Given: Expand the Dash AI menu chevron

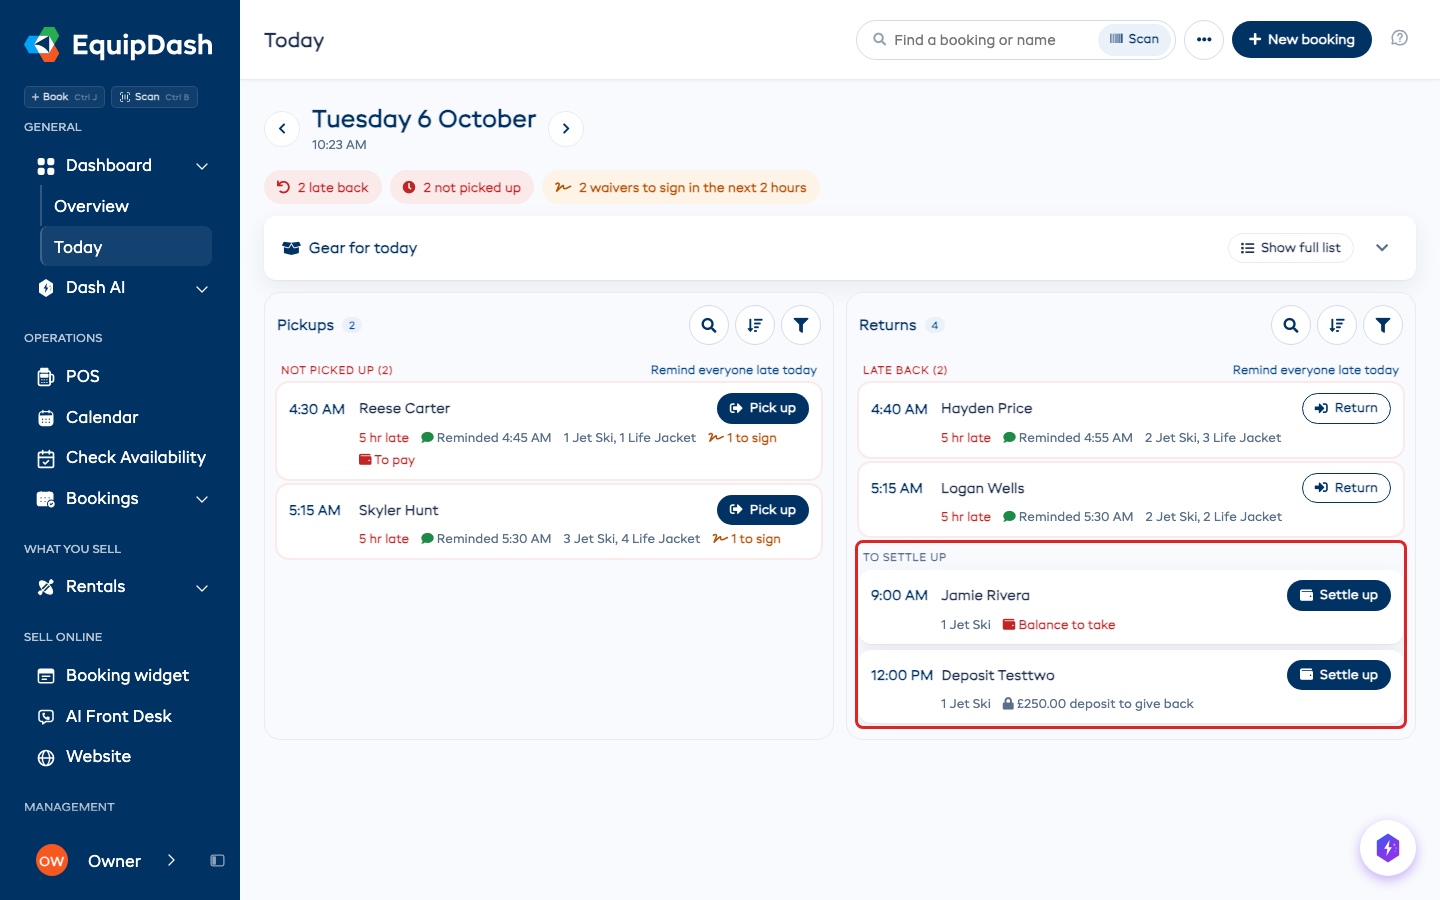Looking at the screenshot, I should [202, 289].
